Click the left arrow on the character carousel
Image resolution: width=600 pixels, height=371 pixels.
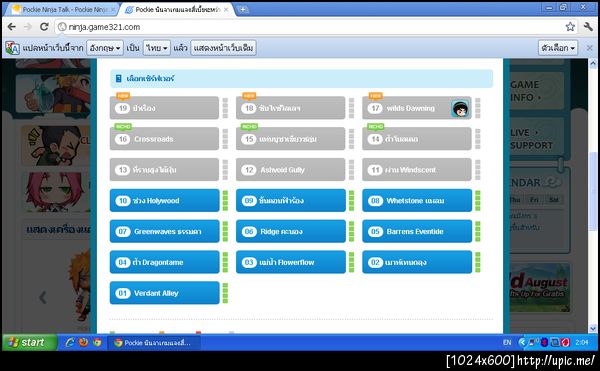(x=43, y=297)
